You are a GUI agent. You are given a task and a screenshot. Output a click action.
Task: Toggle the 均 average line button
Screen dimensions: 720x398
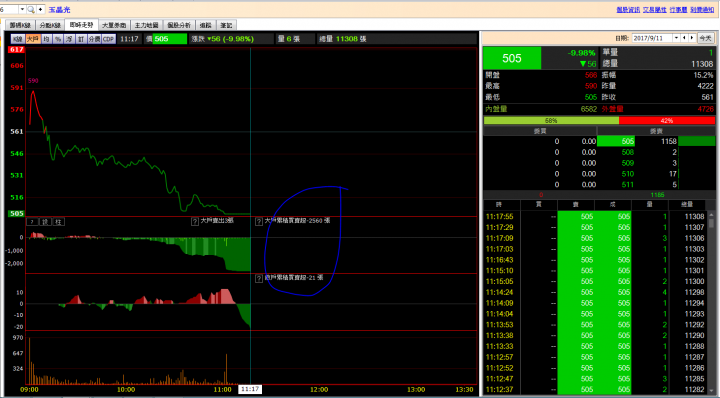(46, 39)
